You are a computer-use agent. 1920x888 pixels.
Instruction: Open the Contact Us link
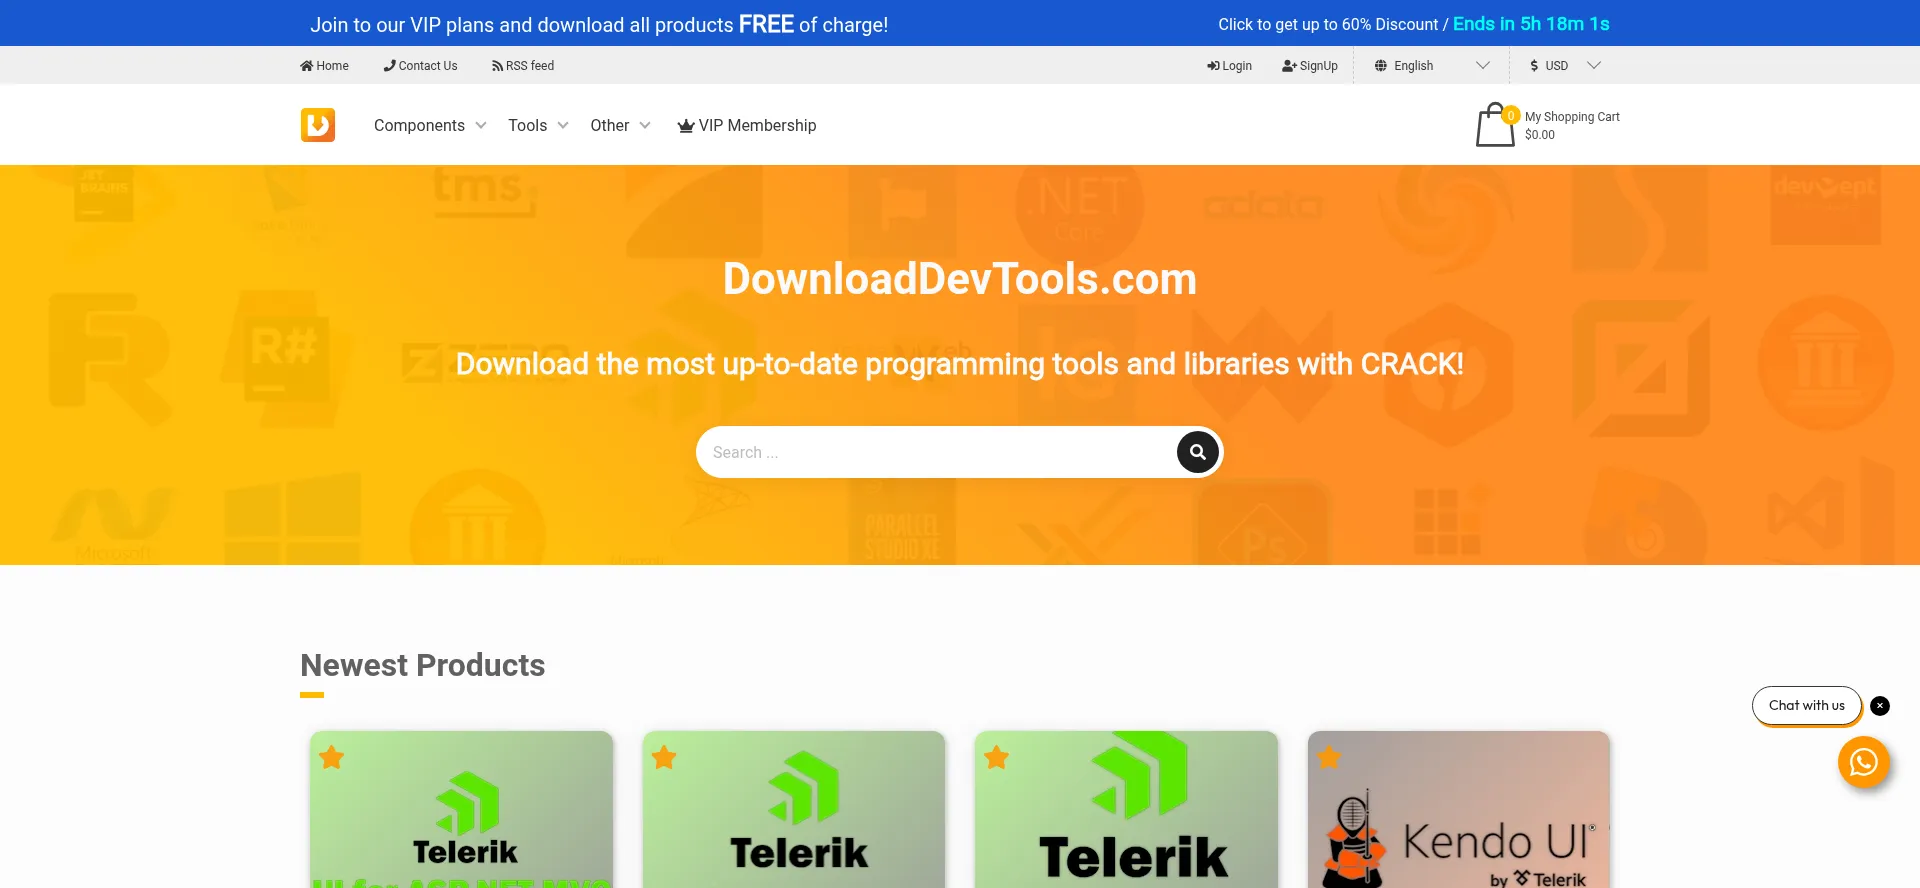pos(420,66)
